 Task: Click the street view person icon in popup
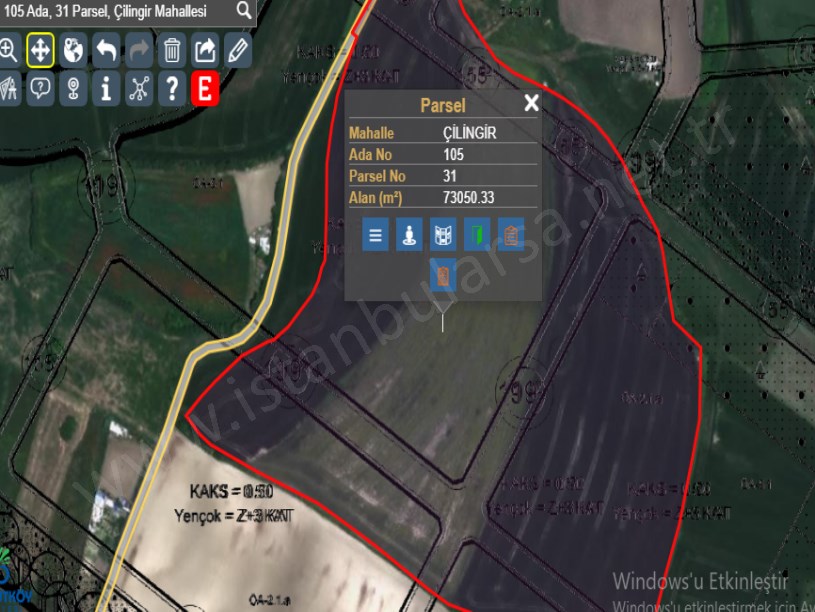coord(409,235)
